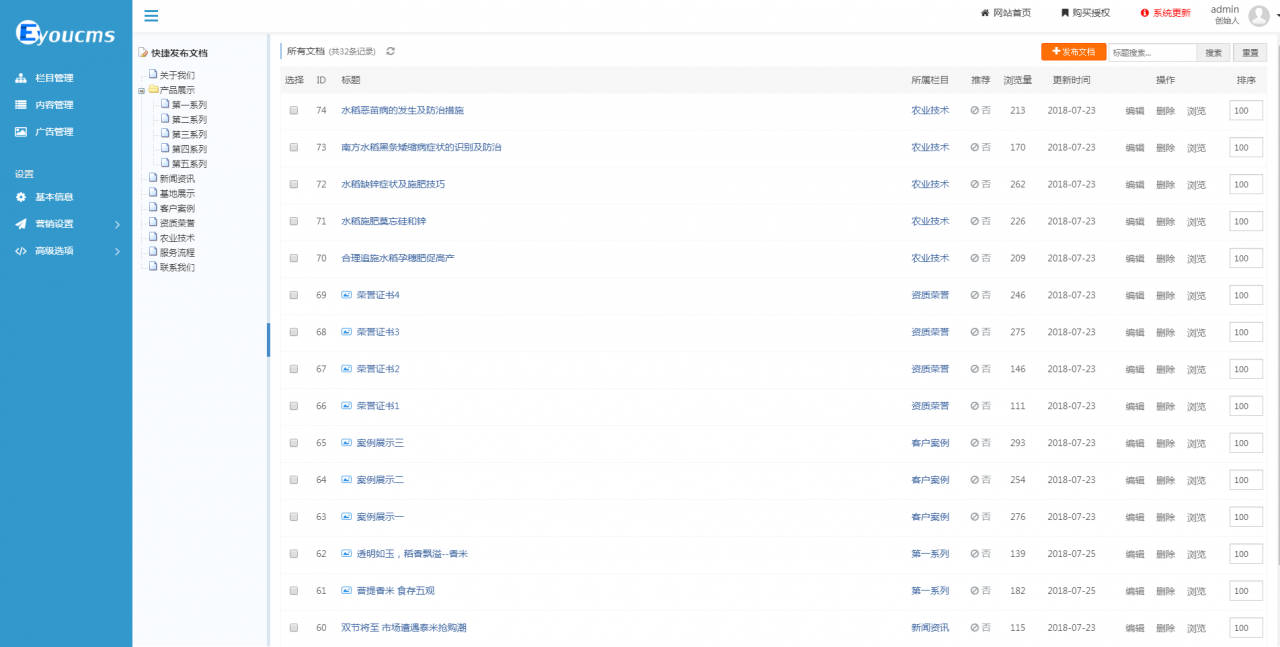This screenshot has height=647, width=1280.
Task: Select the checkbox for document ID 62
Action: (x=294, y=554)
